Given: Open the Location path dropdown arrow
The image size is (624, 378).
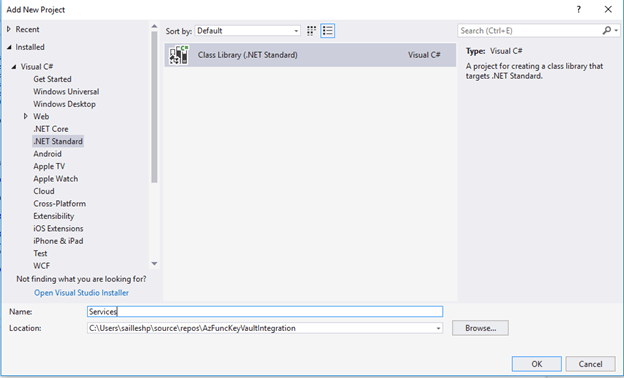Looking at the screenshot, I should (x=438, y=328).
